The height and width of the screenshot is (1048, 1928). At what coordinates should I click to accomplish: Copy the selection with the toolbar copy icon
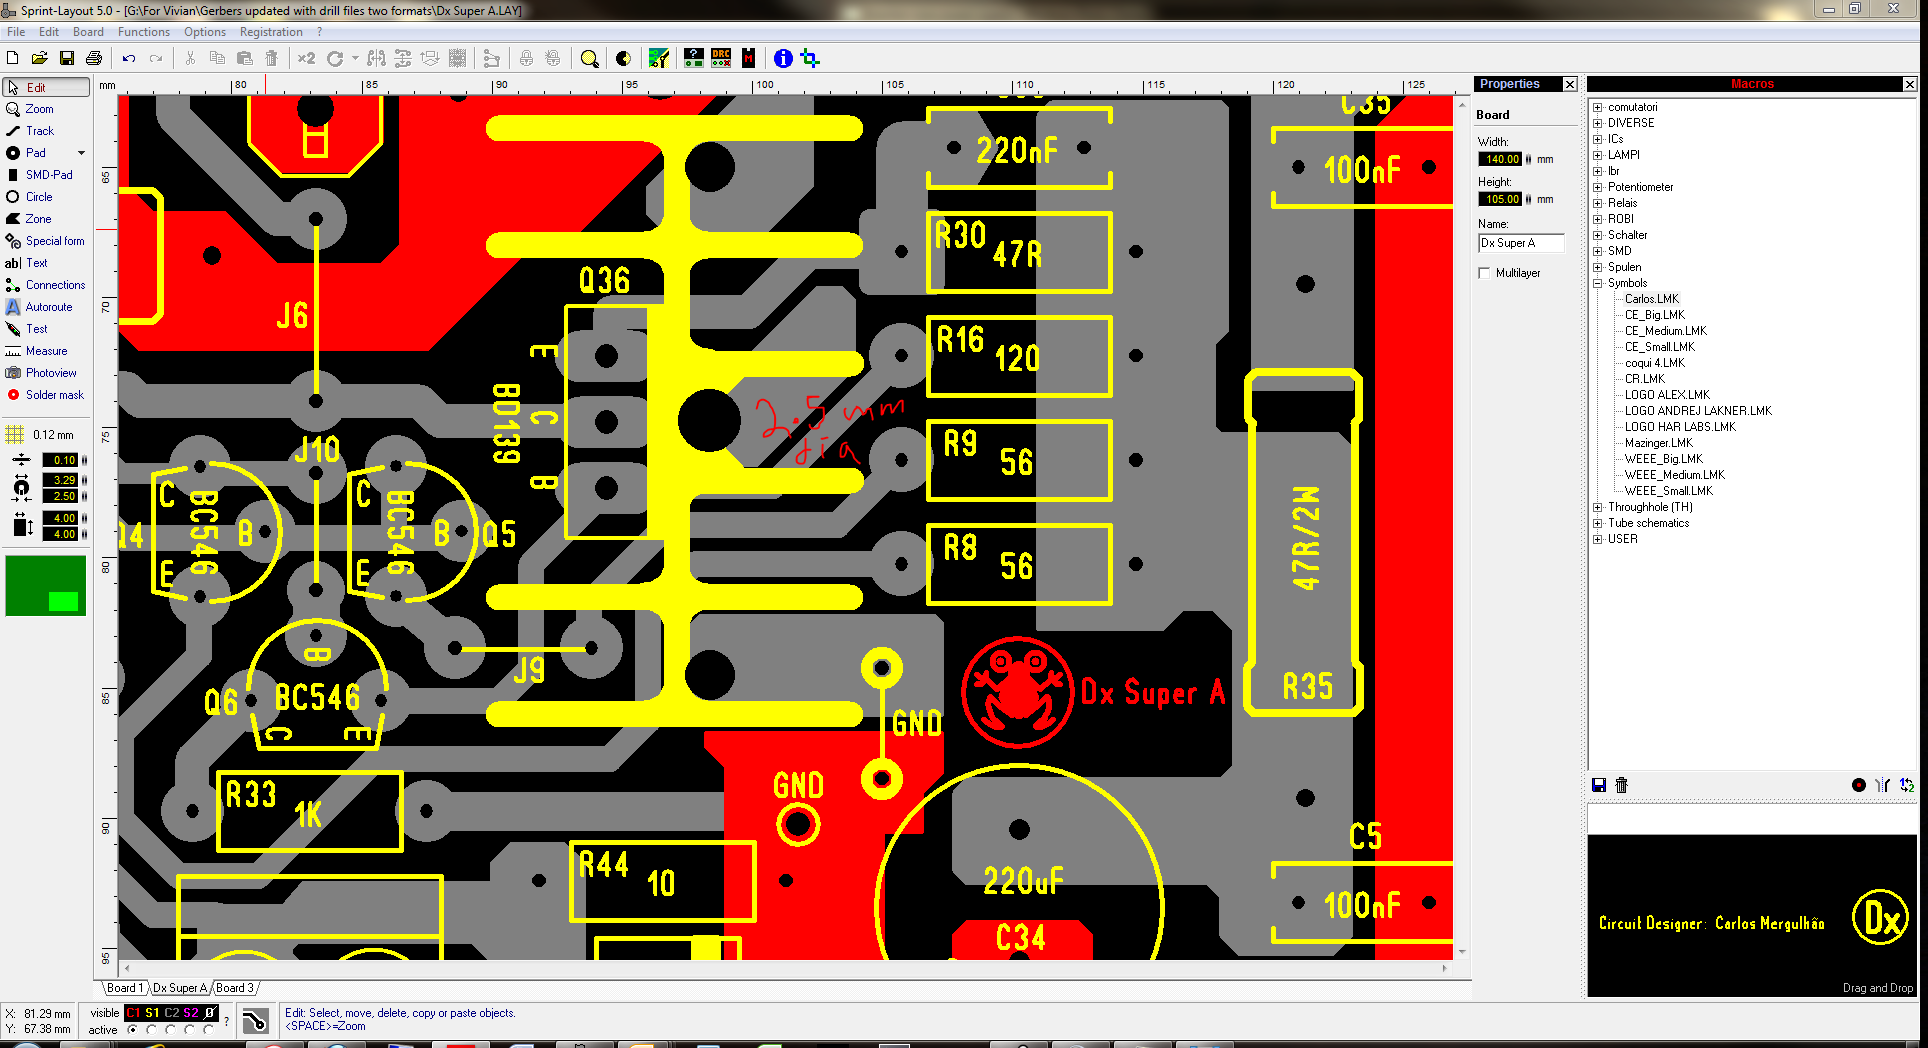tap(217, 58)
